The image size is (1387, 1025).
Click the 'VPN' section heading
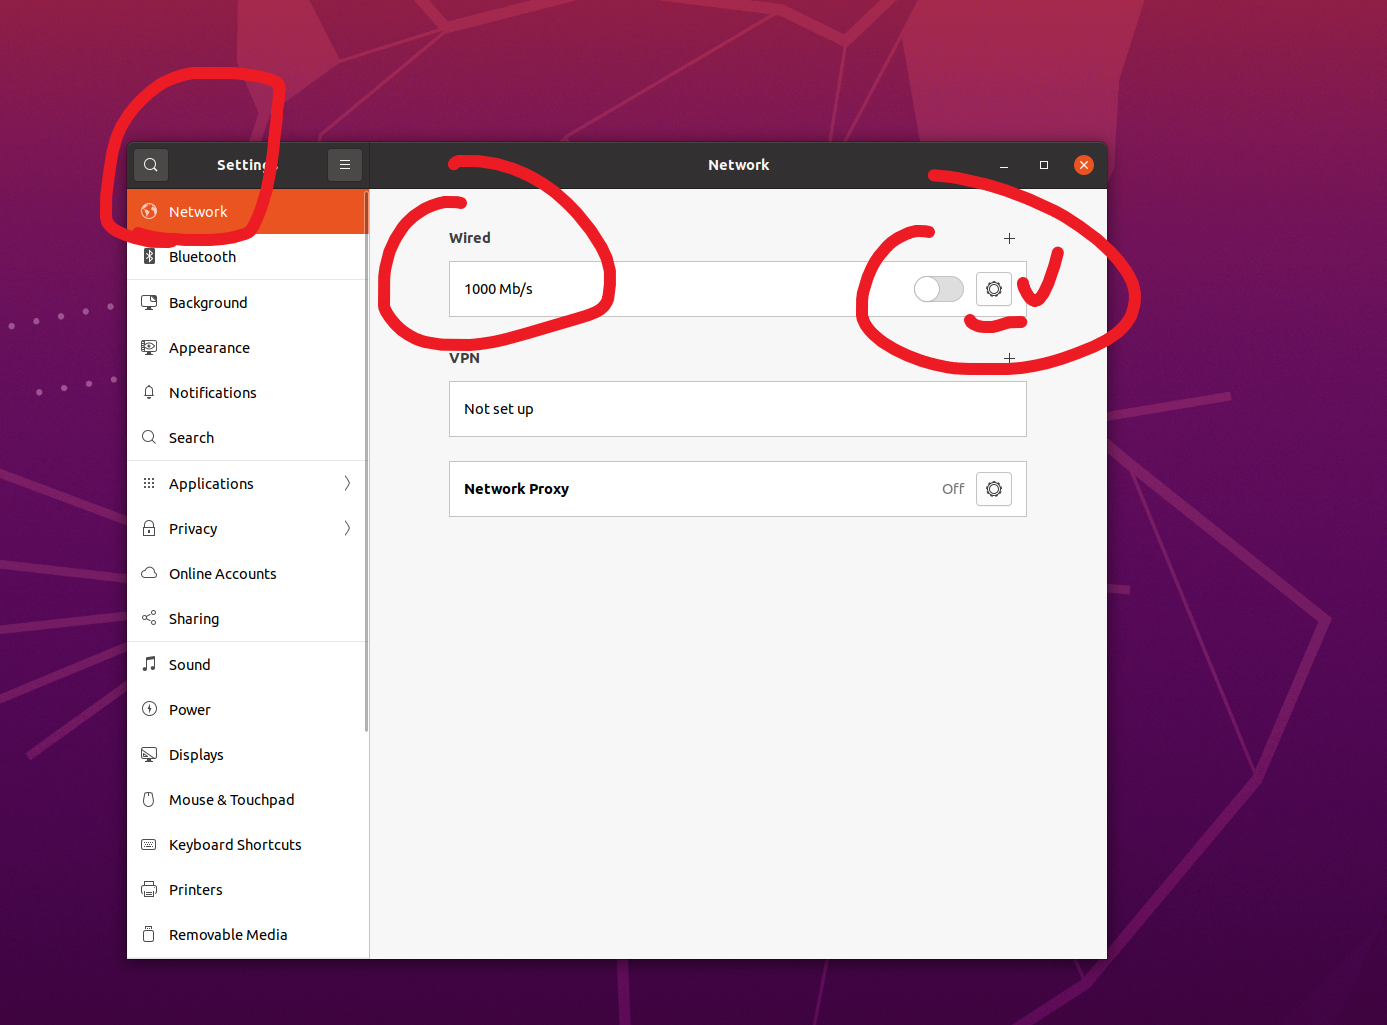(x=464, y=358)
